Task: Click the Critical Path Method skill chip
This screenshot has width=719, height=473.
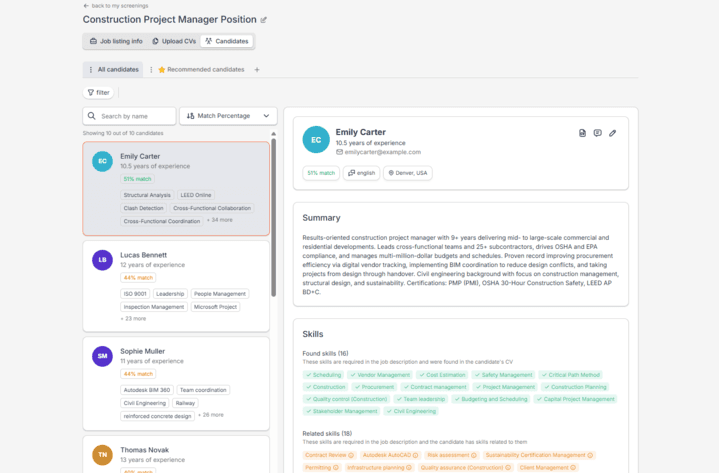Action: click(x=570, y=375)
